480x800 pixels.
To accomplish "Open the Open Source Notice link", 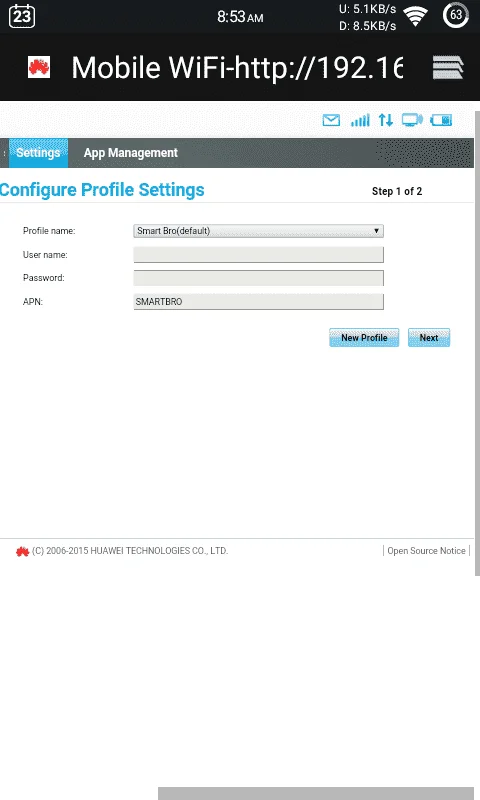I will point(426,551).
